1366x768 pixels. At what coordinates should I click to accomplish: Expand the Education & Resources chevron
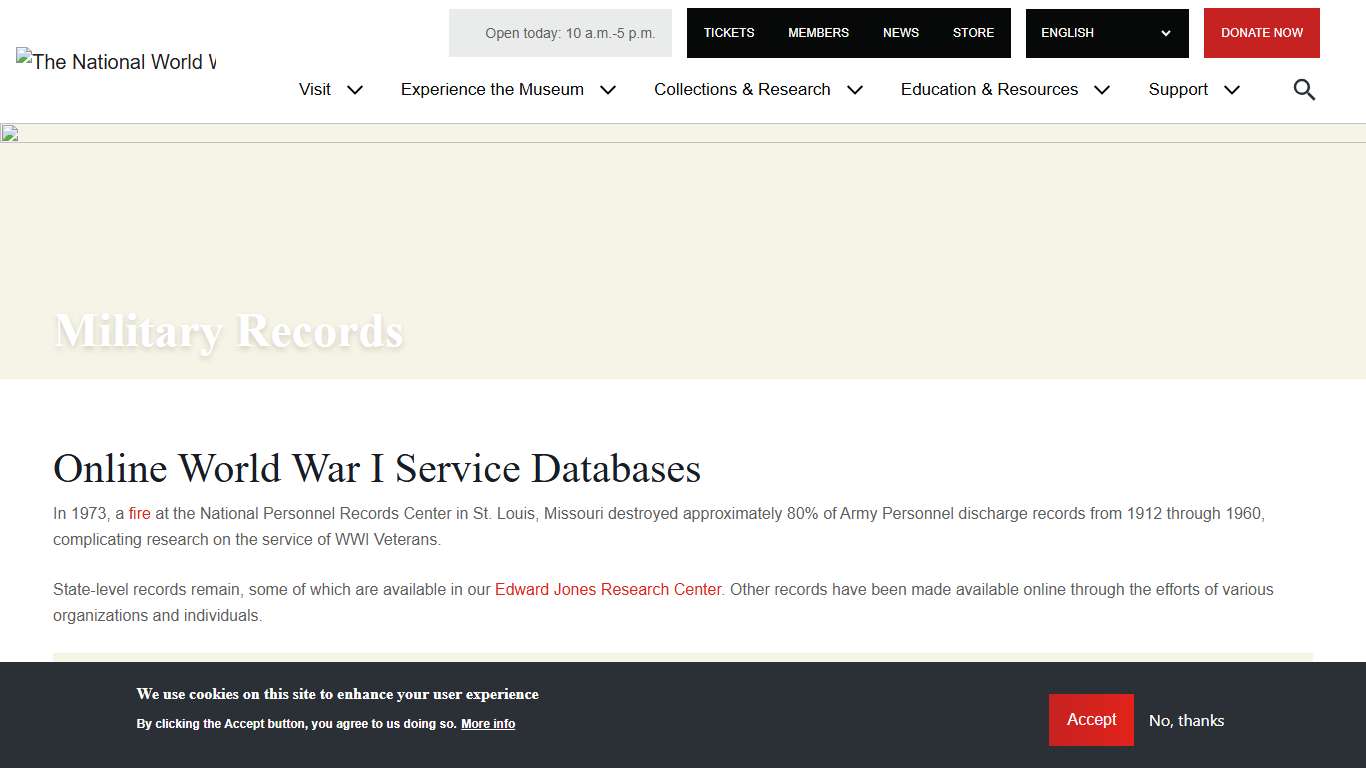[1102, 90]
